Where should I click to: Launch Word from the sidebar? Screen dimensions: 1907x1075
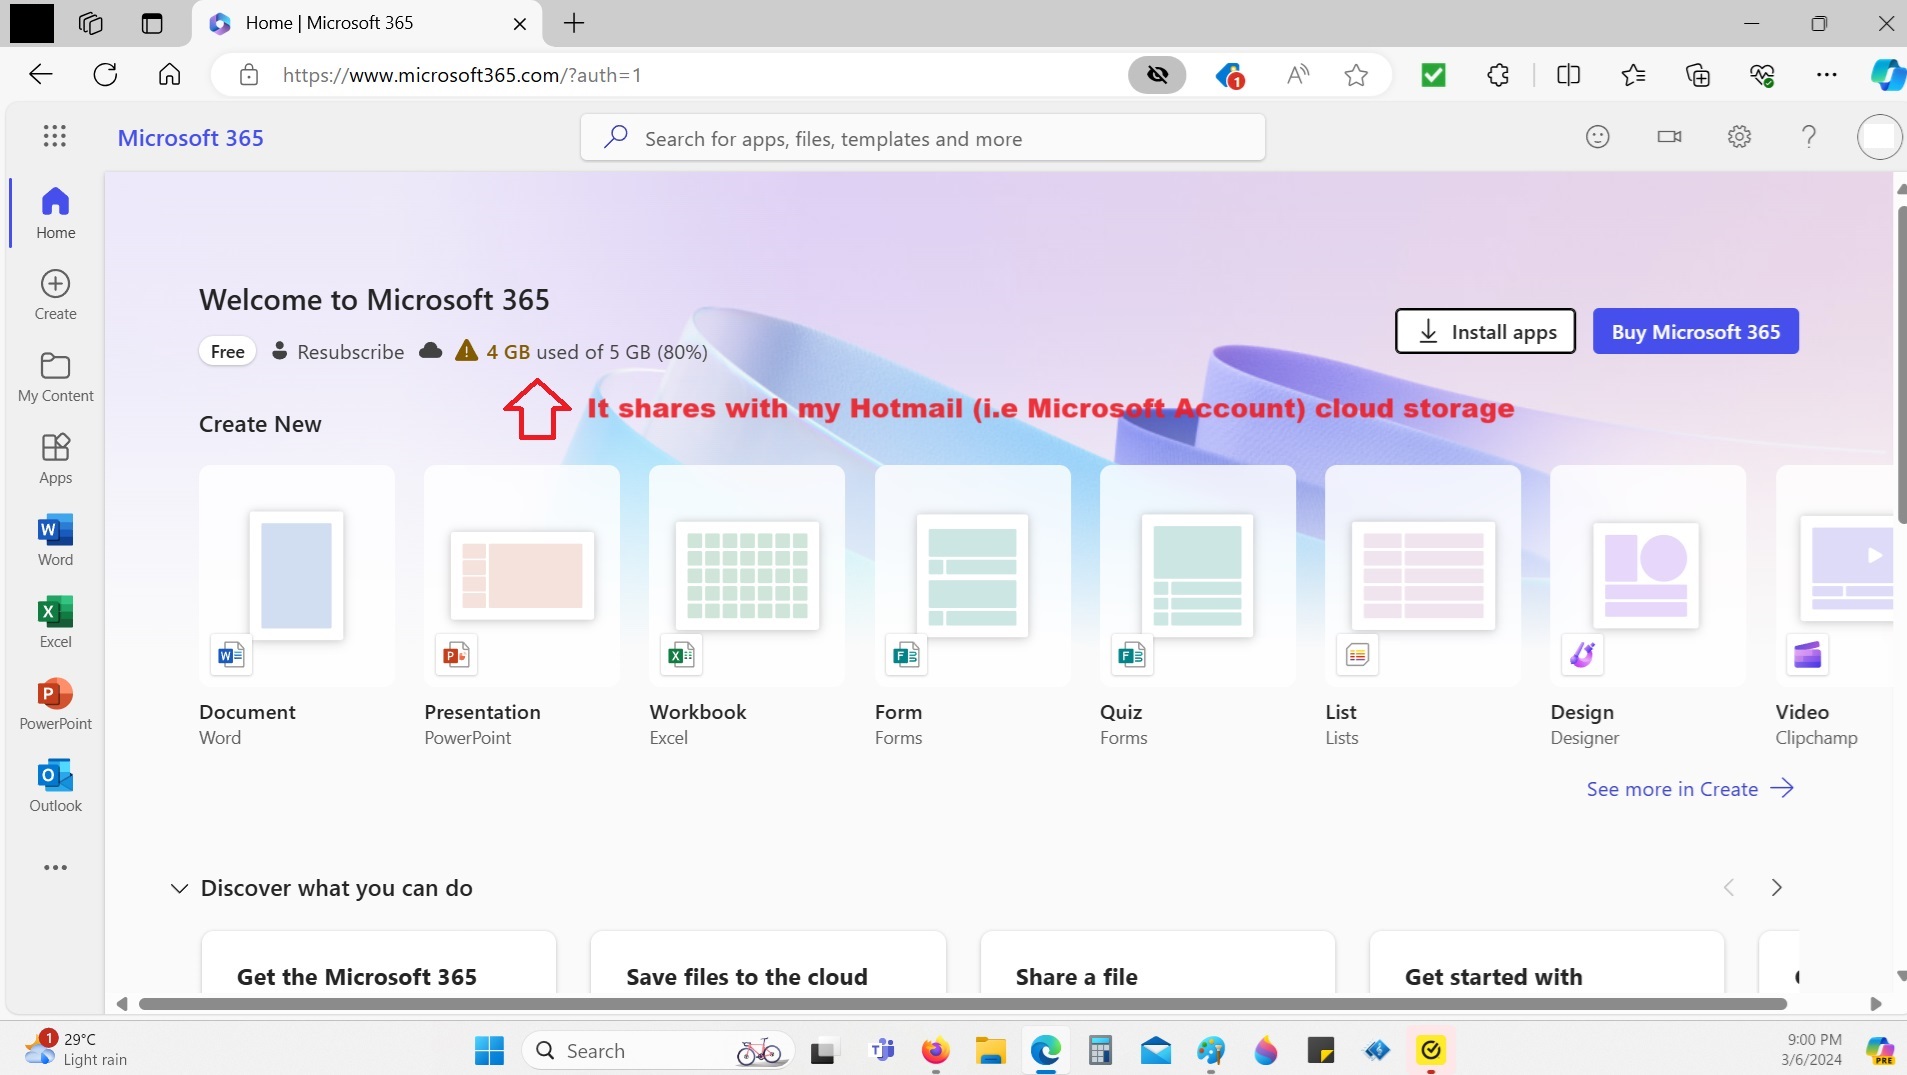pos(55,540)
